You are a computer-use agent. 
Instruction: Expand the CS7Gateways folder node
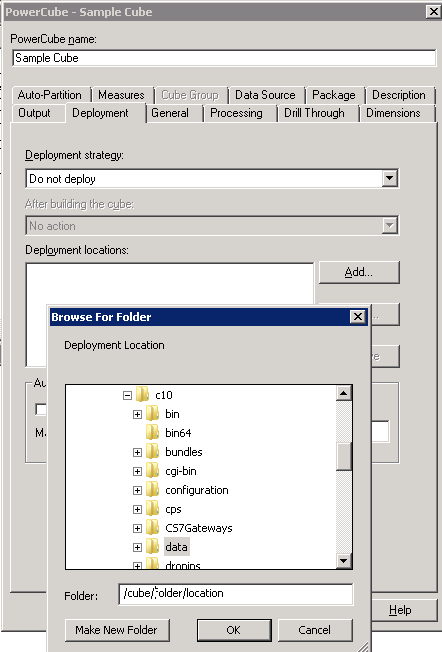(137, 529)
